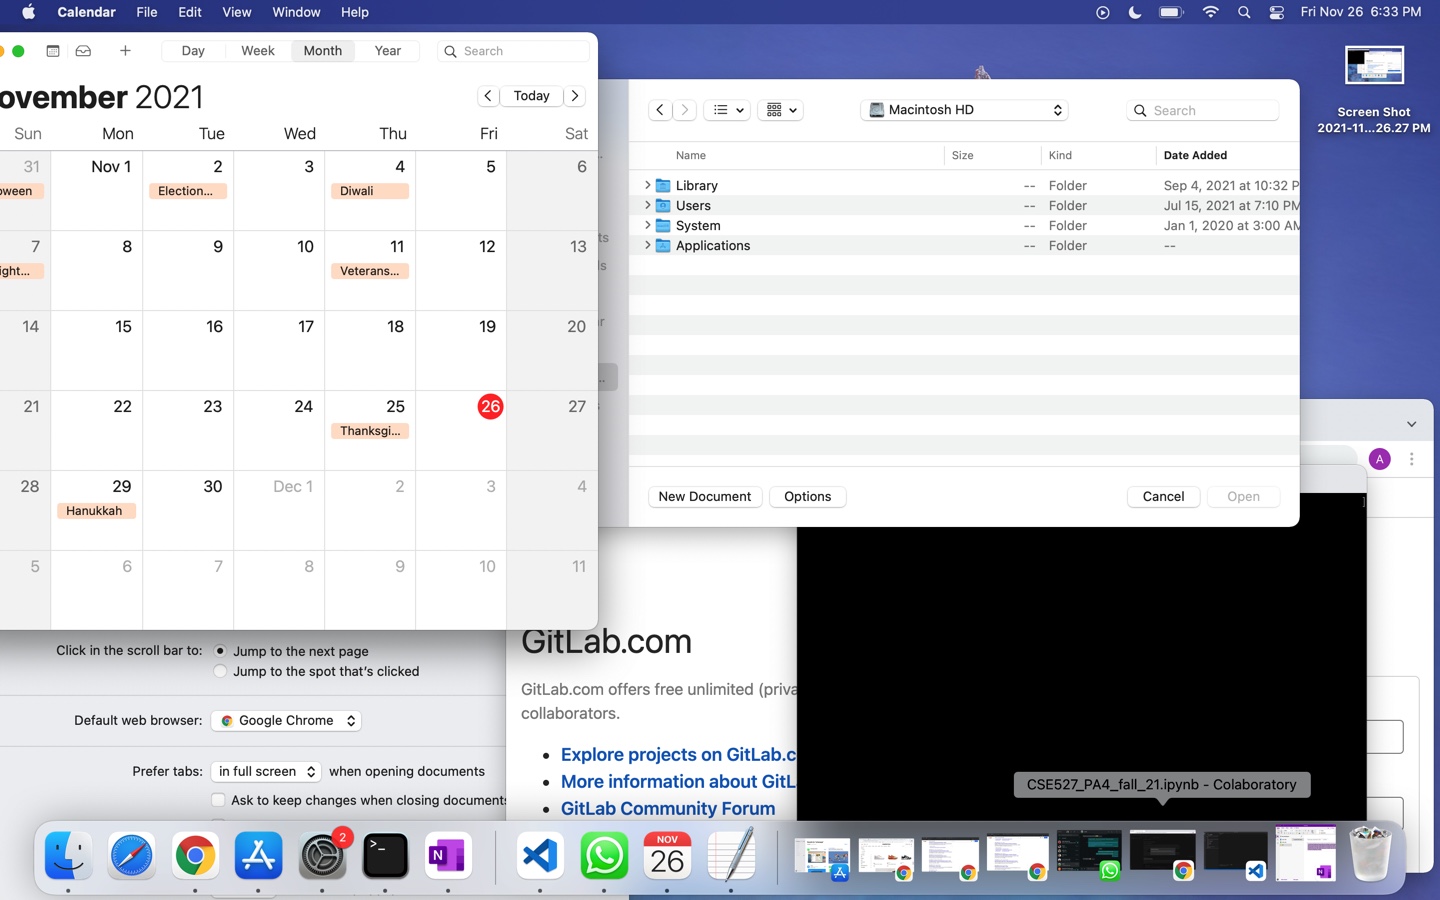
Task: Click the battery status icon
Action: coord(1171,12)
